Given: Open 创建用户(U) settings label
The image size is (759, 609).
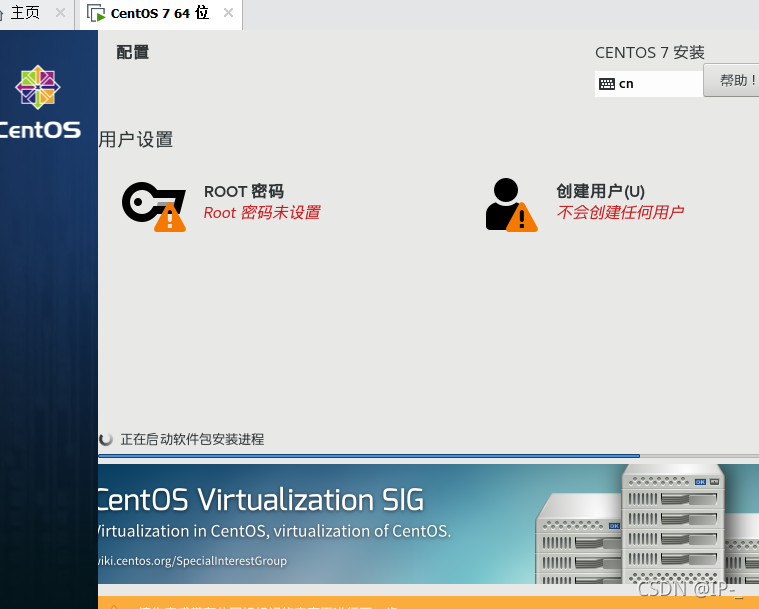Looking at the screenshot, I should tap(600, 191).
